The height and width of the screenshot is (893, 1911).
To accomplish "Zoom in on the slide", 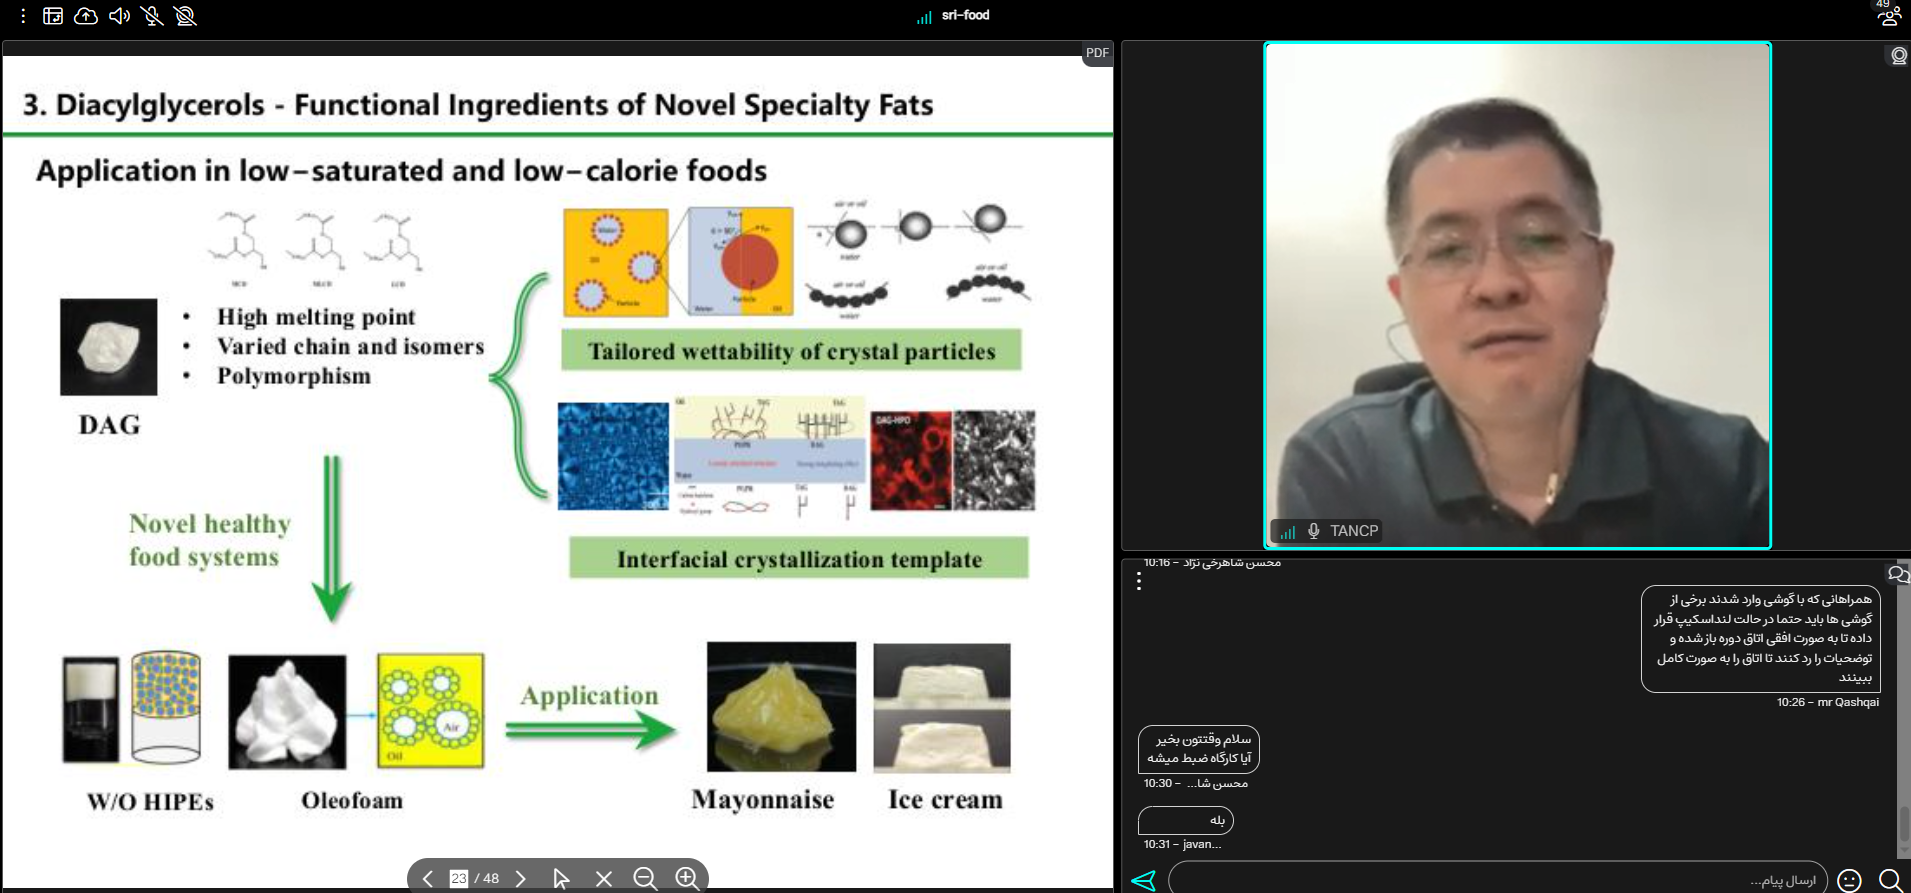I will [687, 878].
